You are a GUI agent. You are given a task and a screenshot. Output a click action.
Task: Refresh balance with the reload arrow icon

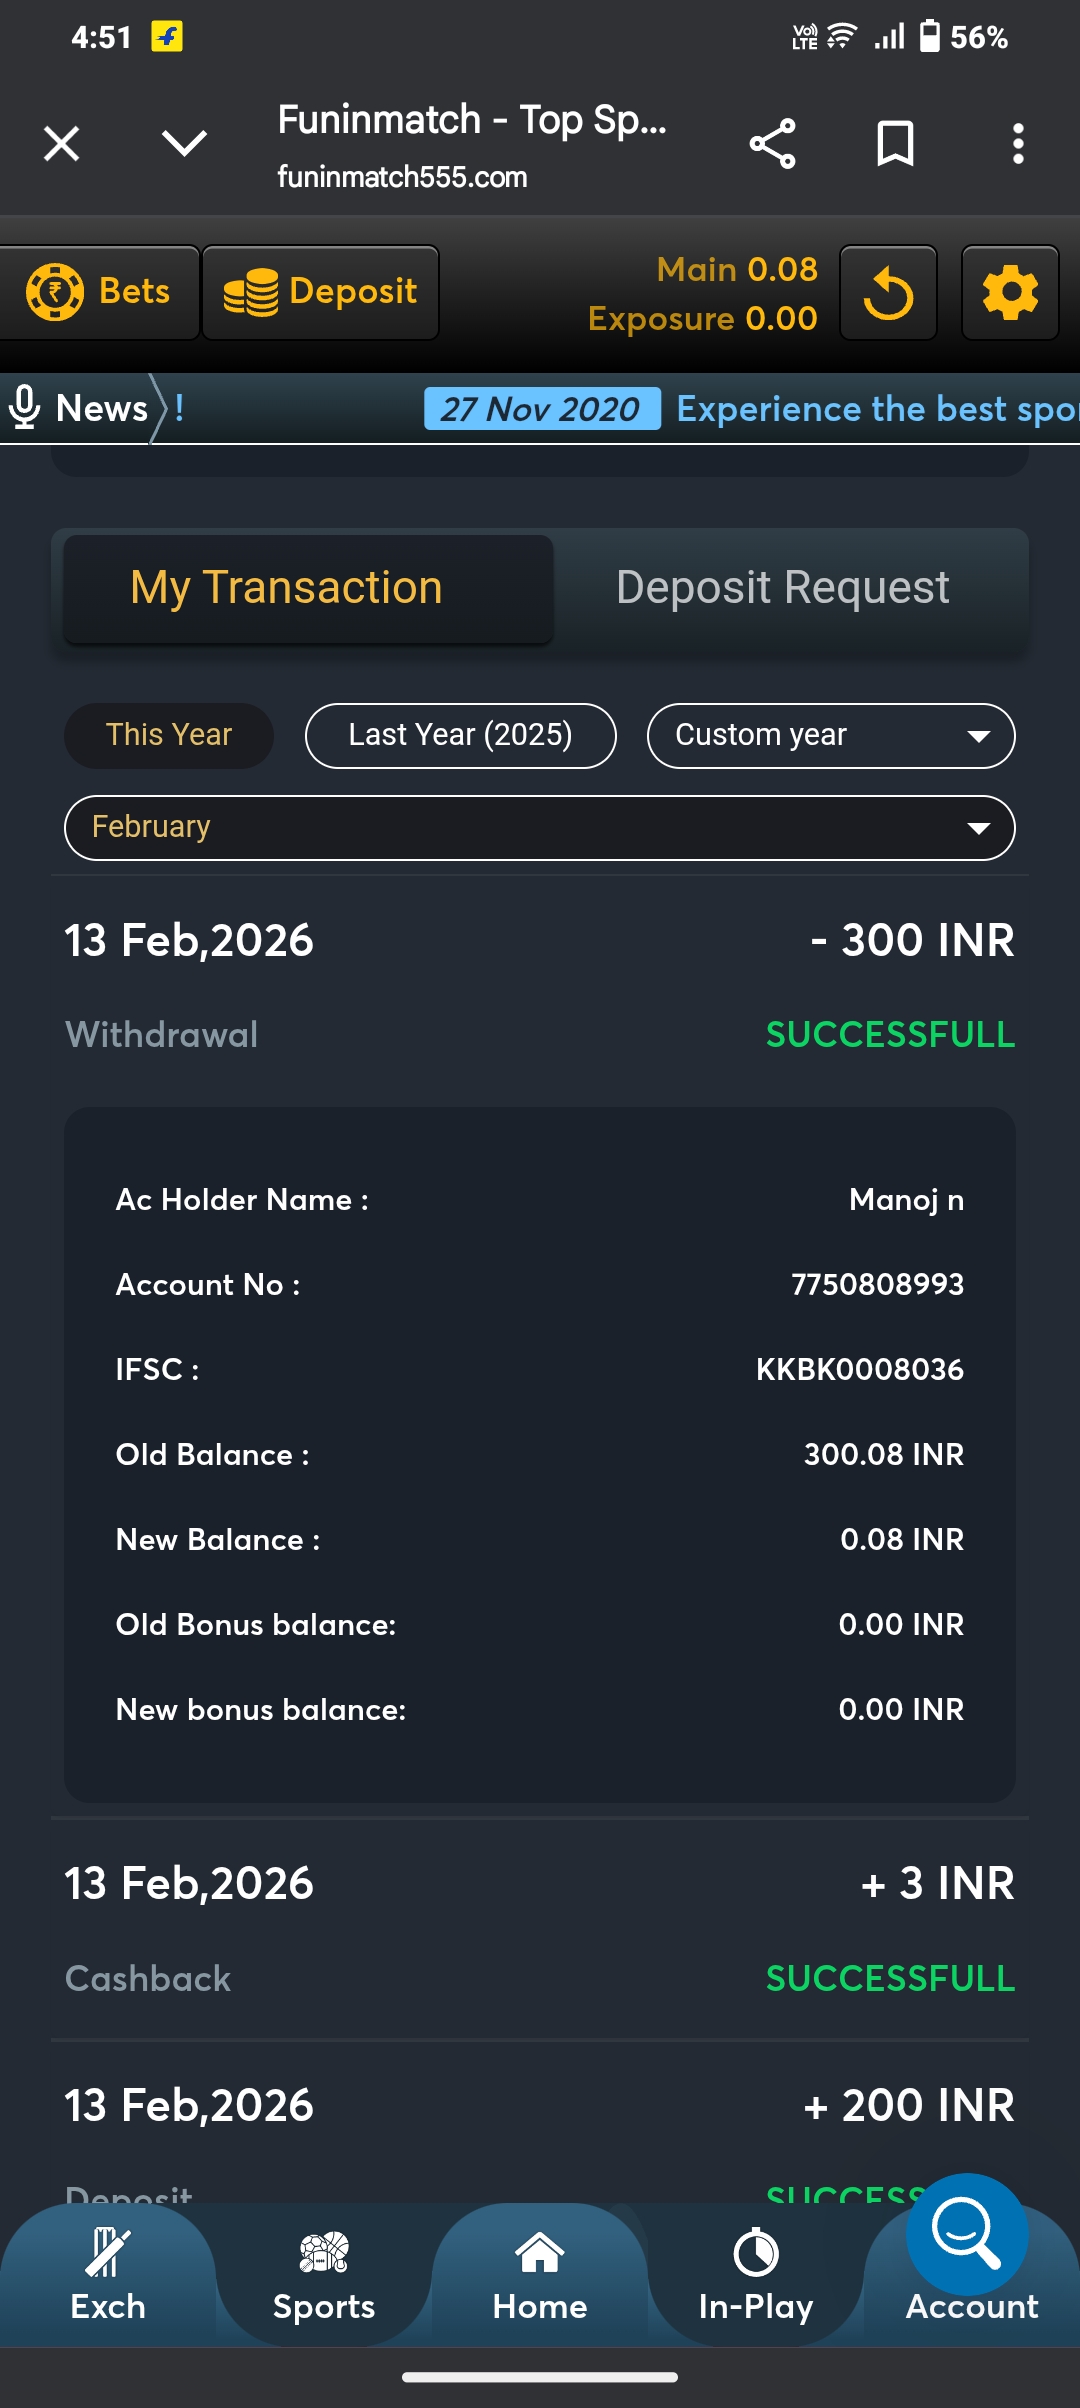coord(888,293)
